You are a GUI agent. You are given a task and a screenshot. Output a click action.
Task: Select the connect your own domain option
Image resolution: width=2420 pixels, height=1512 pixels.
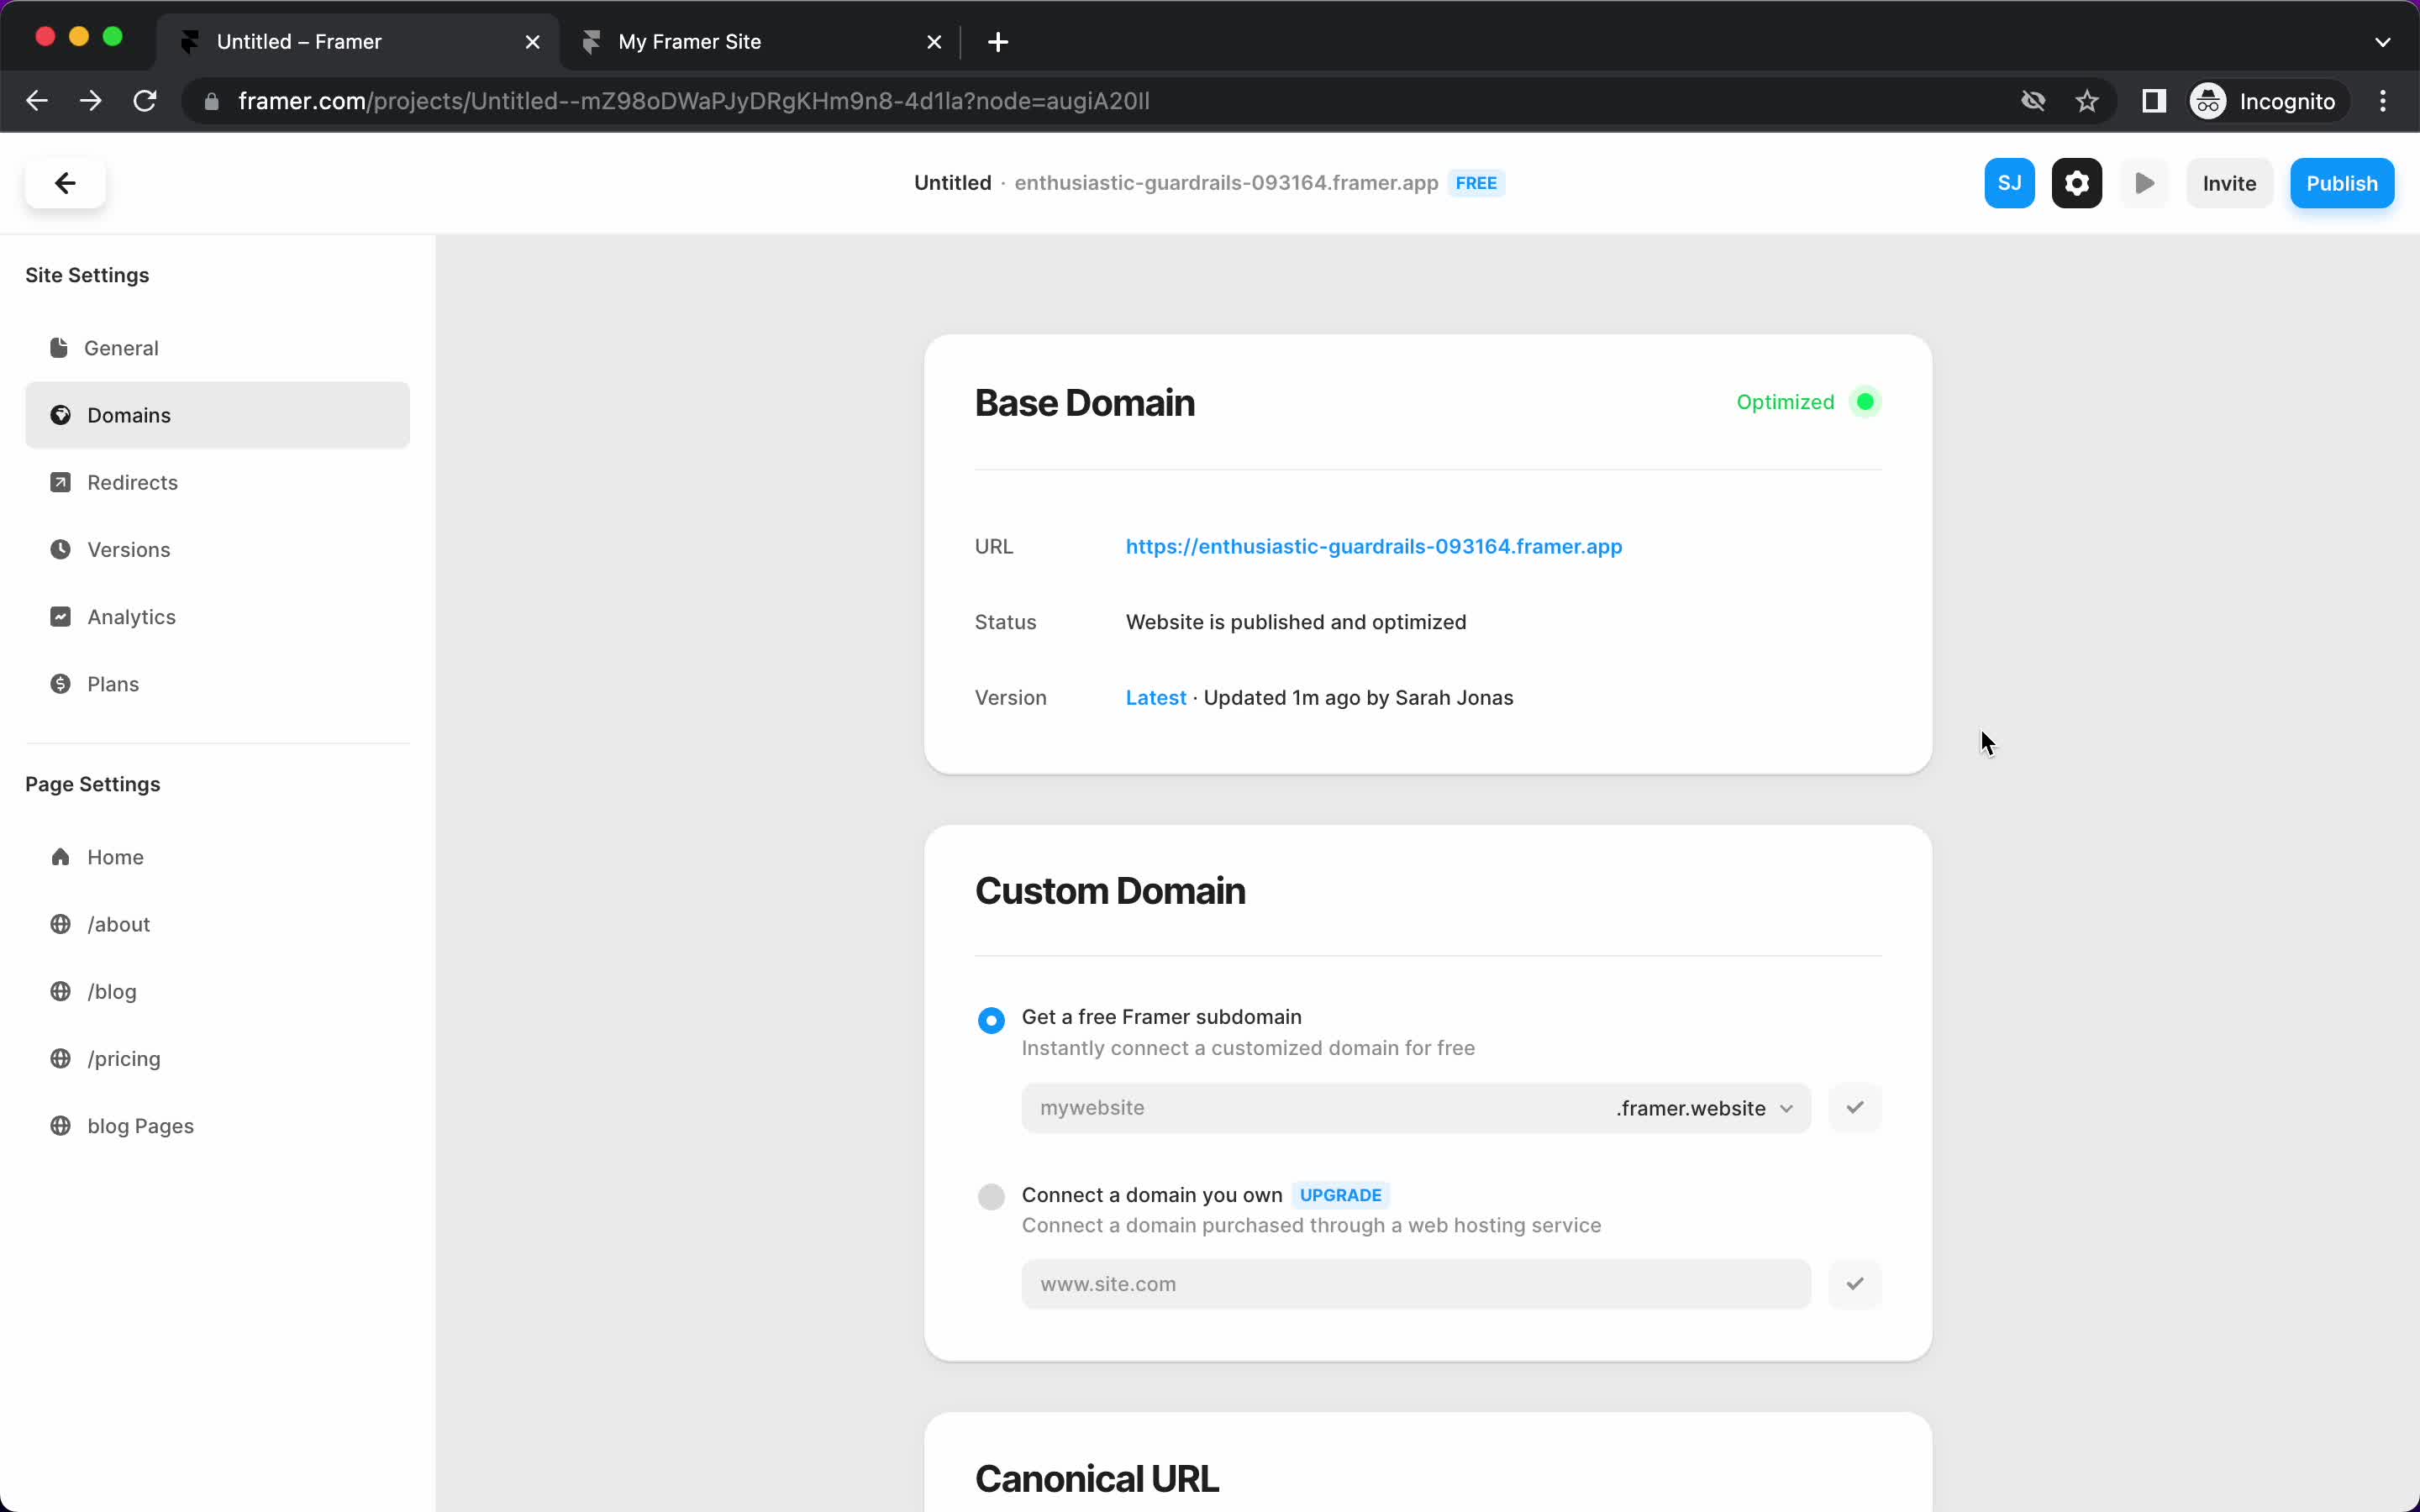point(990,1195)
